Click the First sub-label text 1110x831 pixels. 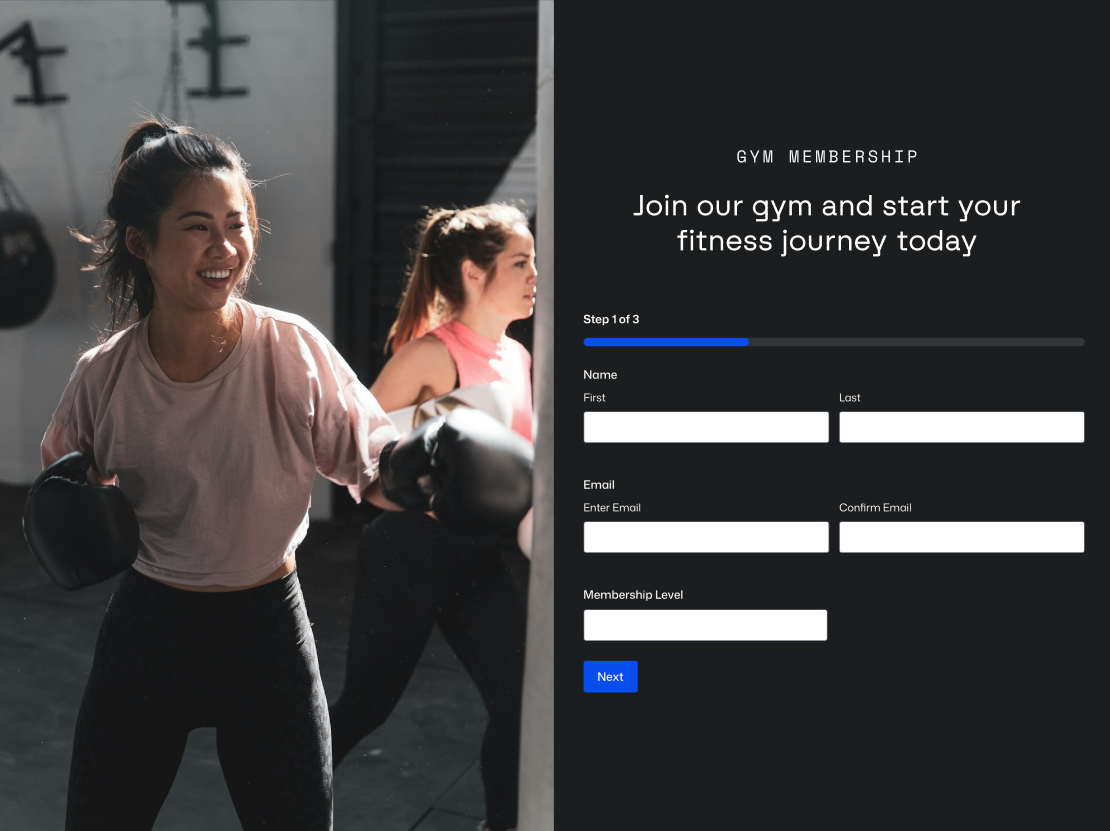(x=594, y=398)
